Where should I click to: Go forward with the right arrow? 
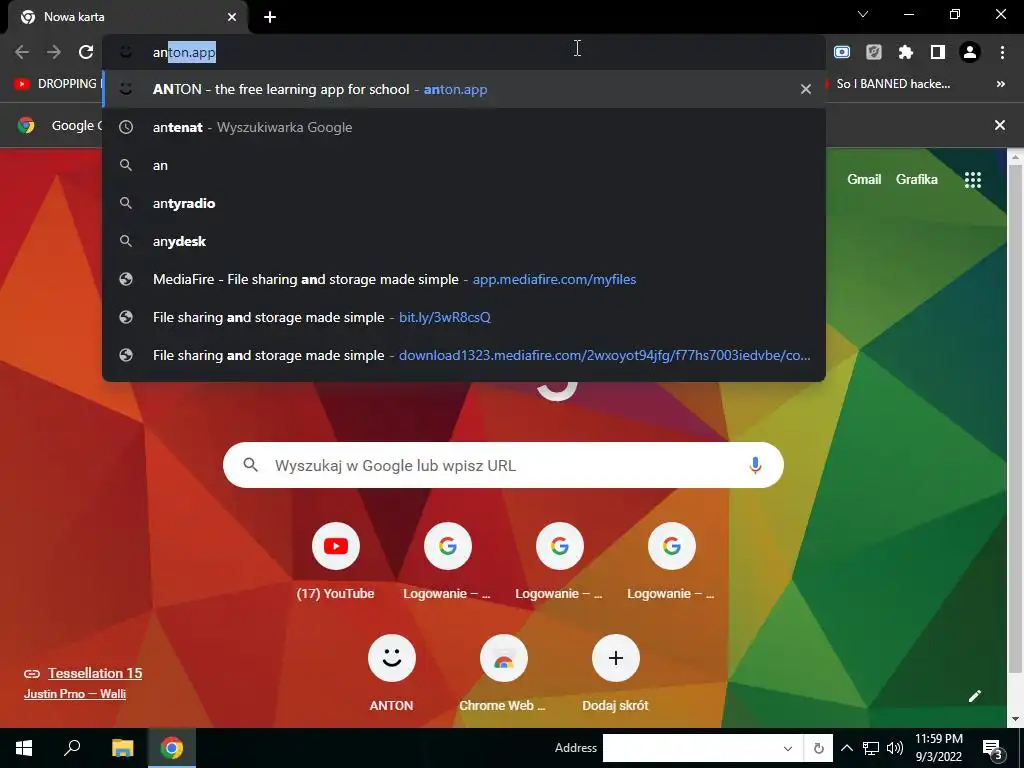(54, 52)
